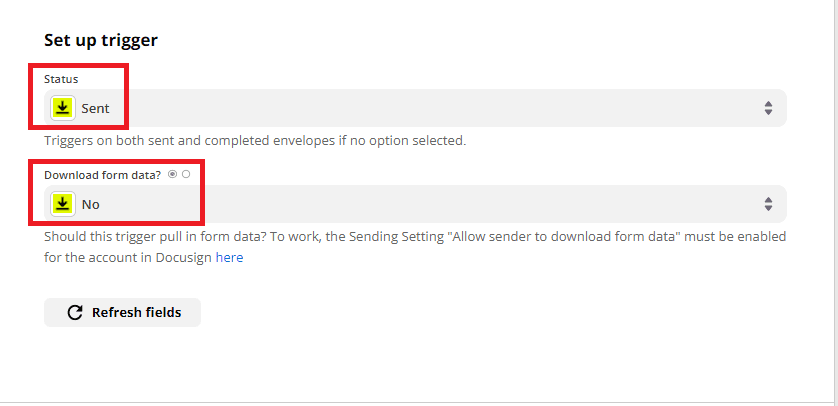Click the 'Download form data?' label
Viewport: 838px width, 406px height.
pyautogui.click(x=103, y=174)
